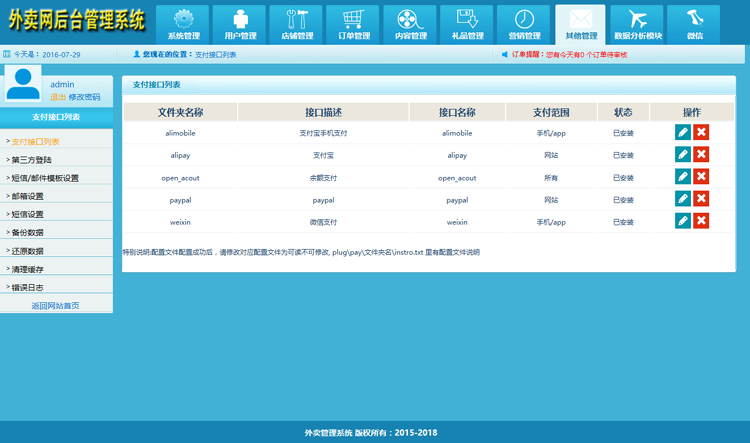This screenshot has height=443, width=750.
Task: Click the admin user avatar icon
Action: (x=23, y=85)
